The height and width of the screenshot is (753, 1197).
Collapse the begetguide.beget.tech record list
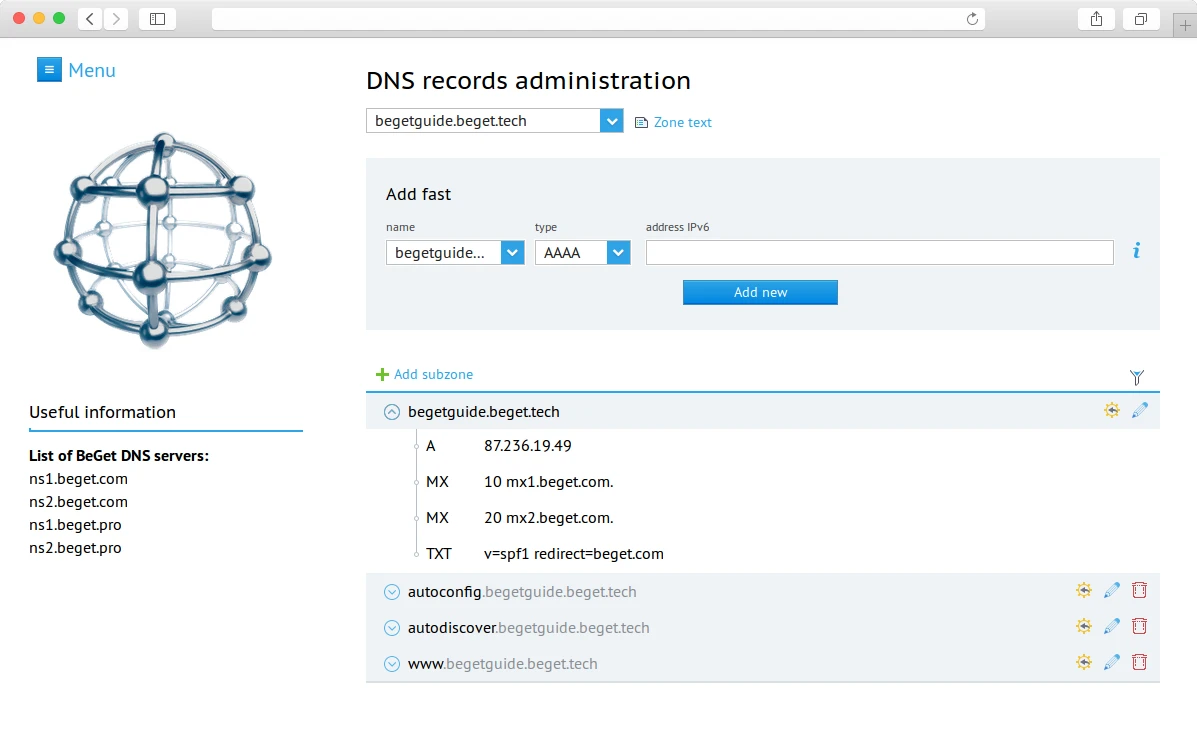pos(391,411)
